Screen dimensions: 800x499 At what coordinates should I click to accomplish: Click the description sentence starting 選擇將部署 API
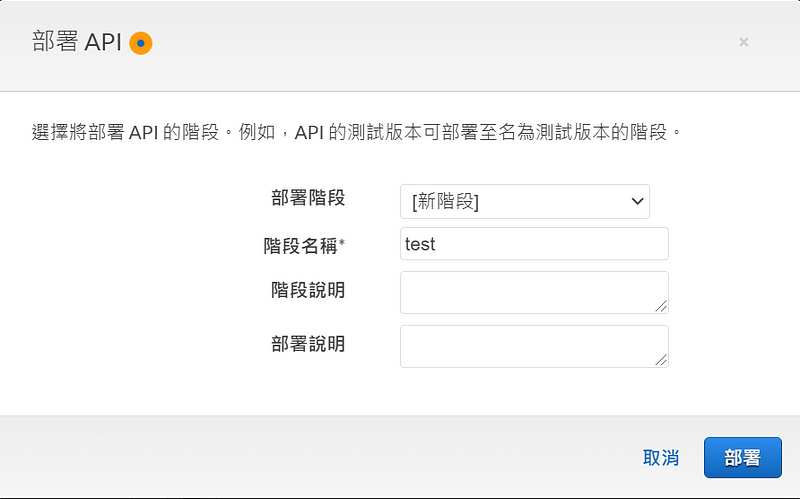point(357,132)
